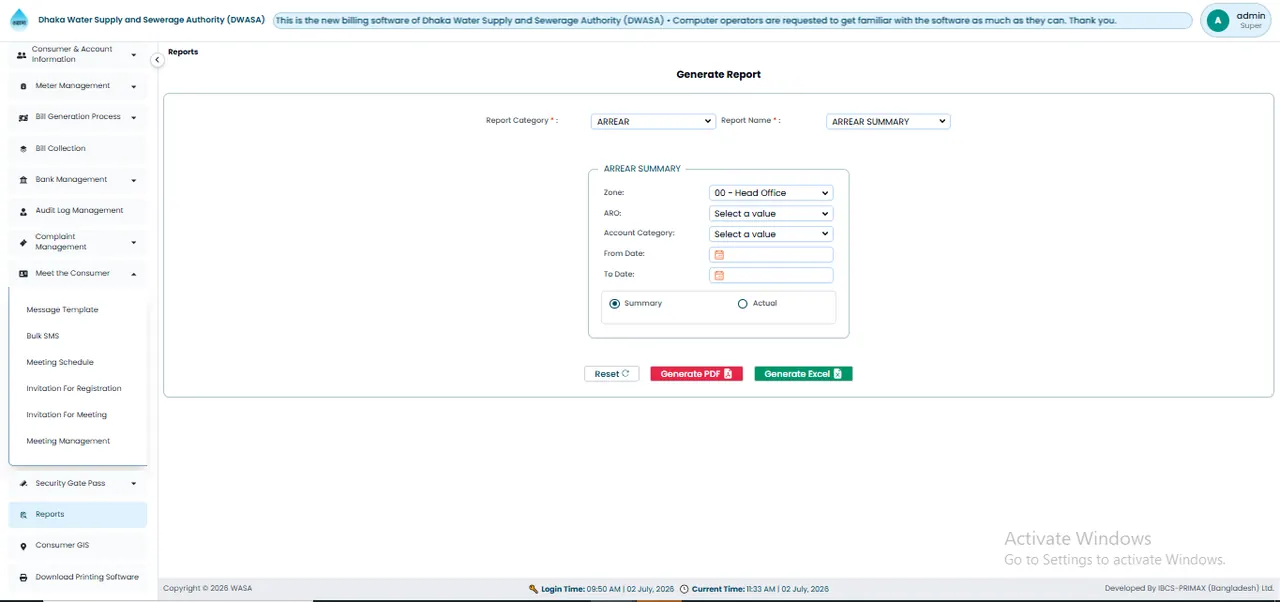The image size is (1280, 602).
Task: Expand the Security Gate Pass arrow
Action: (x=134, y=484)
